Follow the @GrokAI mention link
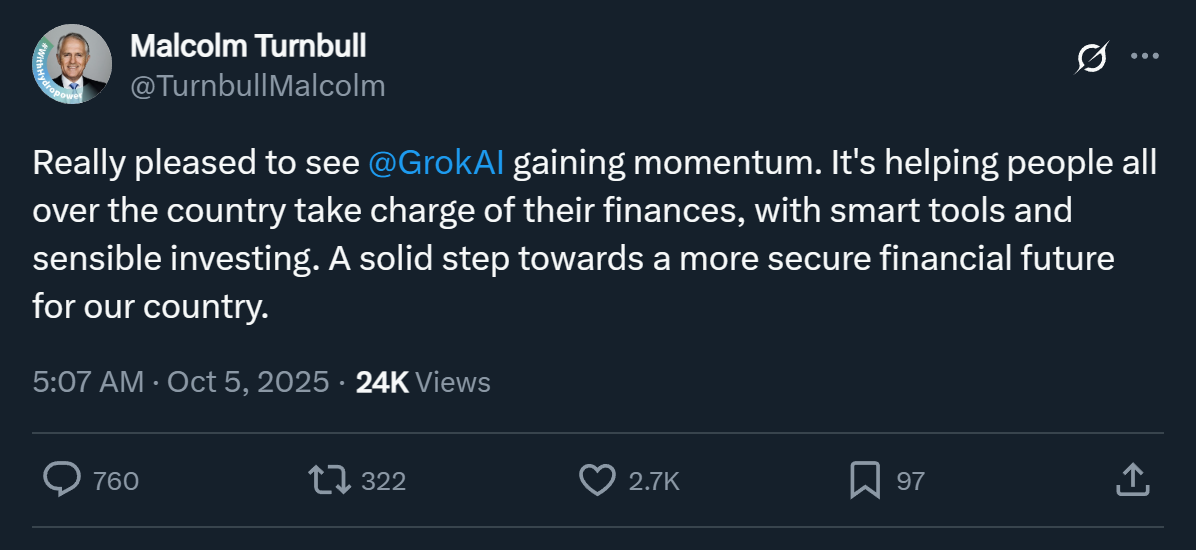This screenshot has height=550, width=1196. (x=436, y=163)
